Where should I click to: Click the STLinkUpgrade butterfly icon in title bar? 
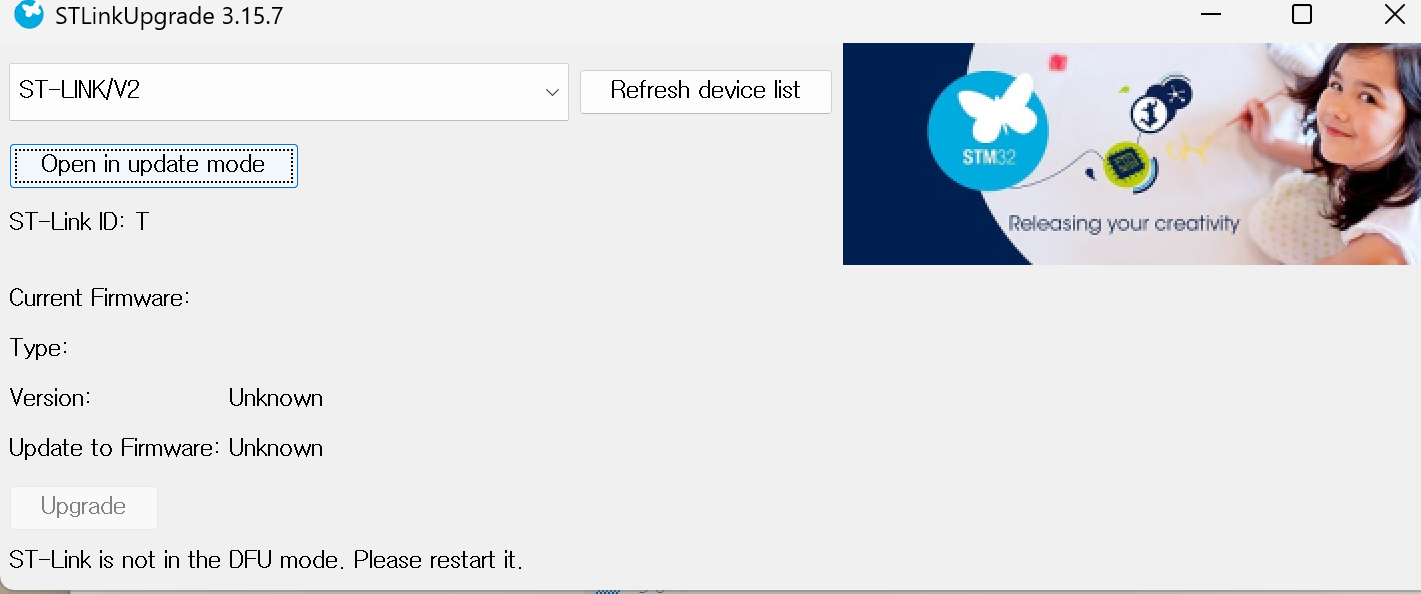(29, 15)
